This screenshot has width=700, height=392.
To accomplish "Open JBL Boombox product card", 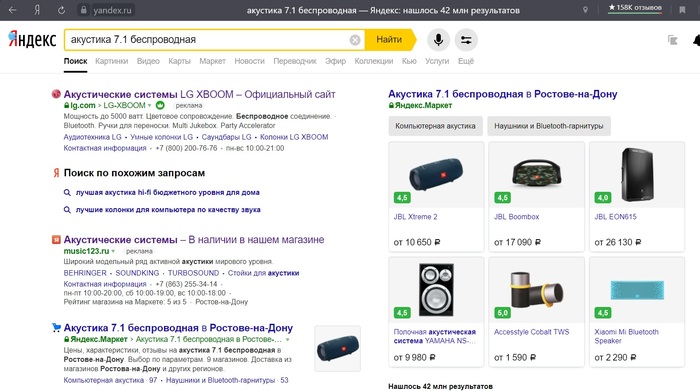I will [x=536, y=197].
